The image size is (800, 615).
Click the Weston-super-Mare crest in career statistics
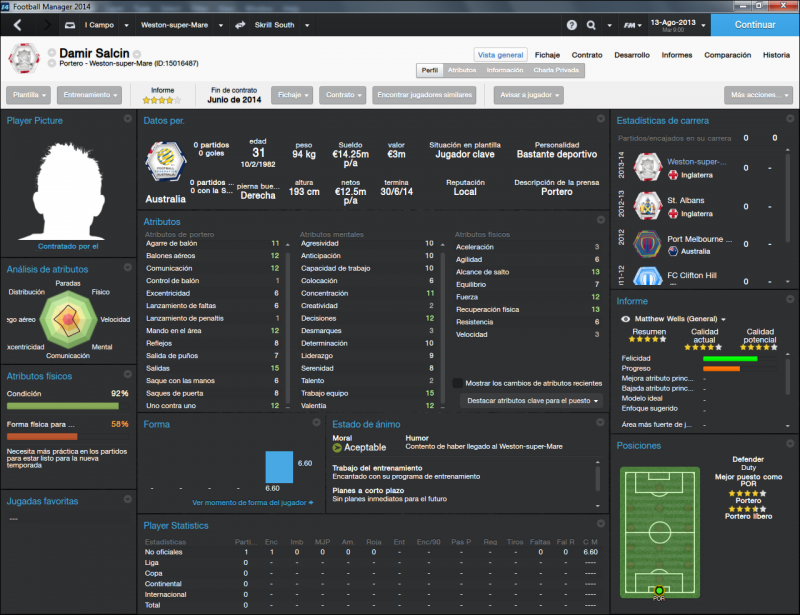(647, 168)
